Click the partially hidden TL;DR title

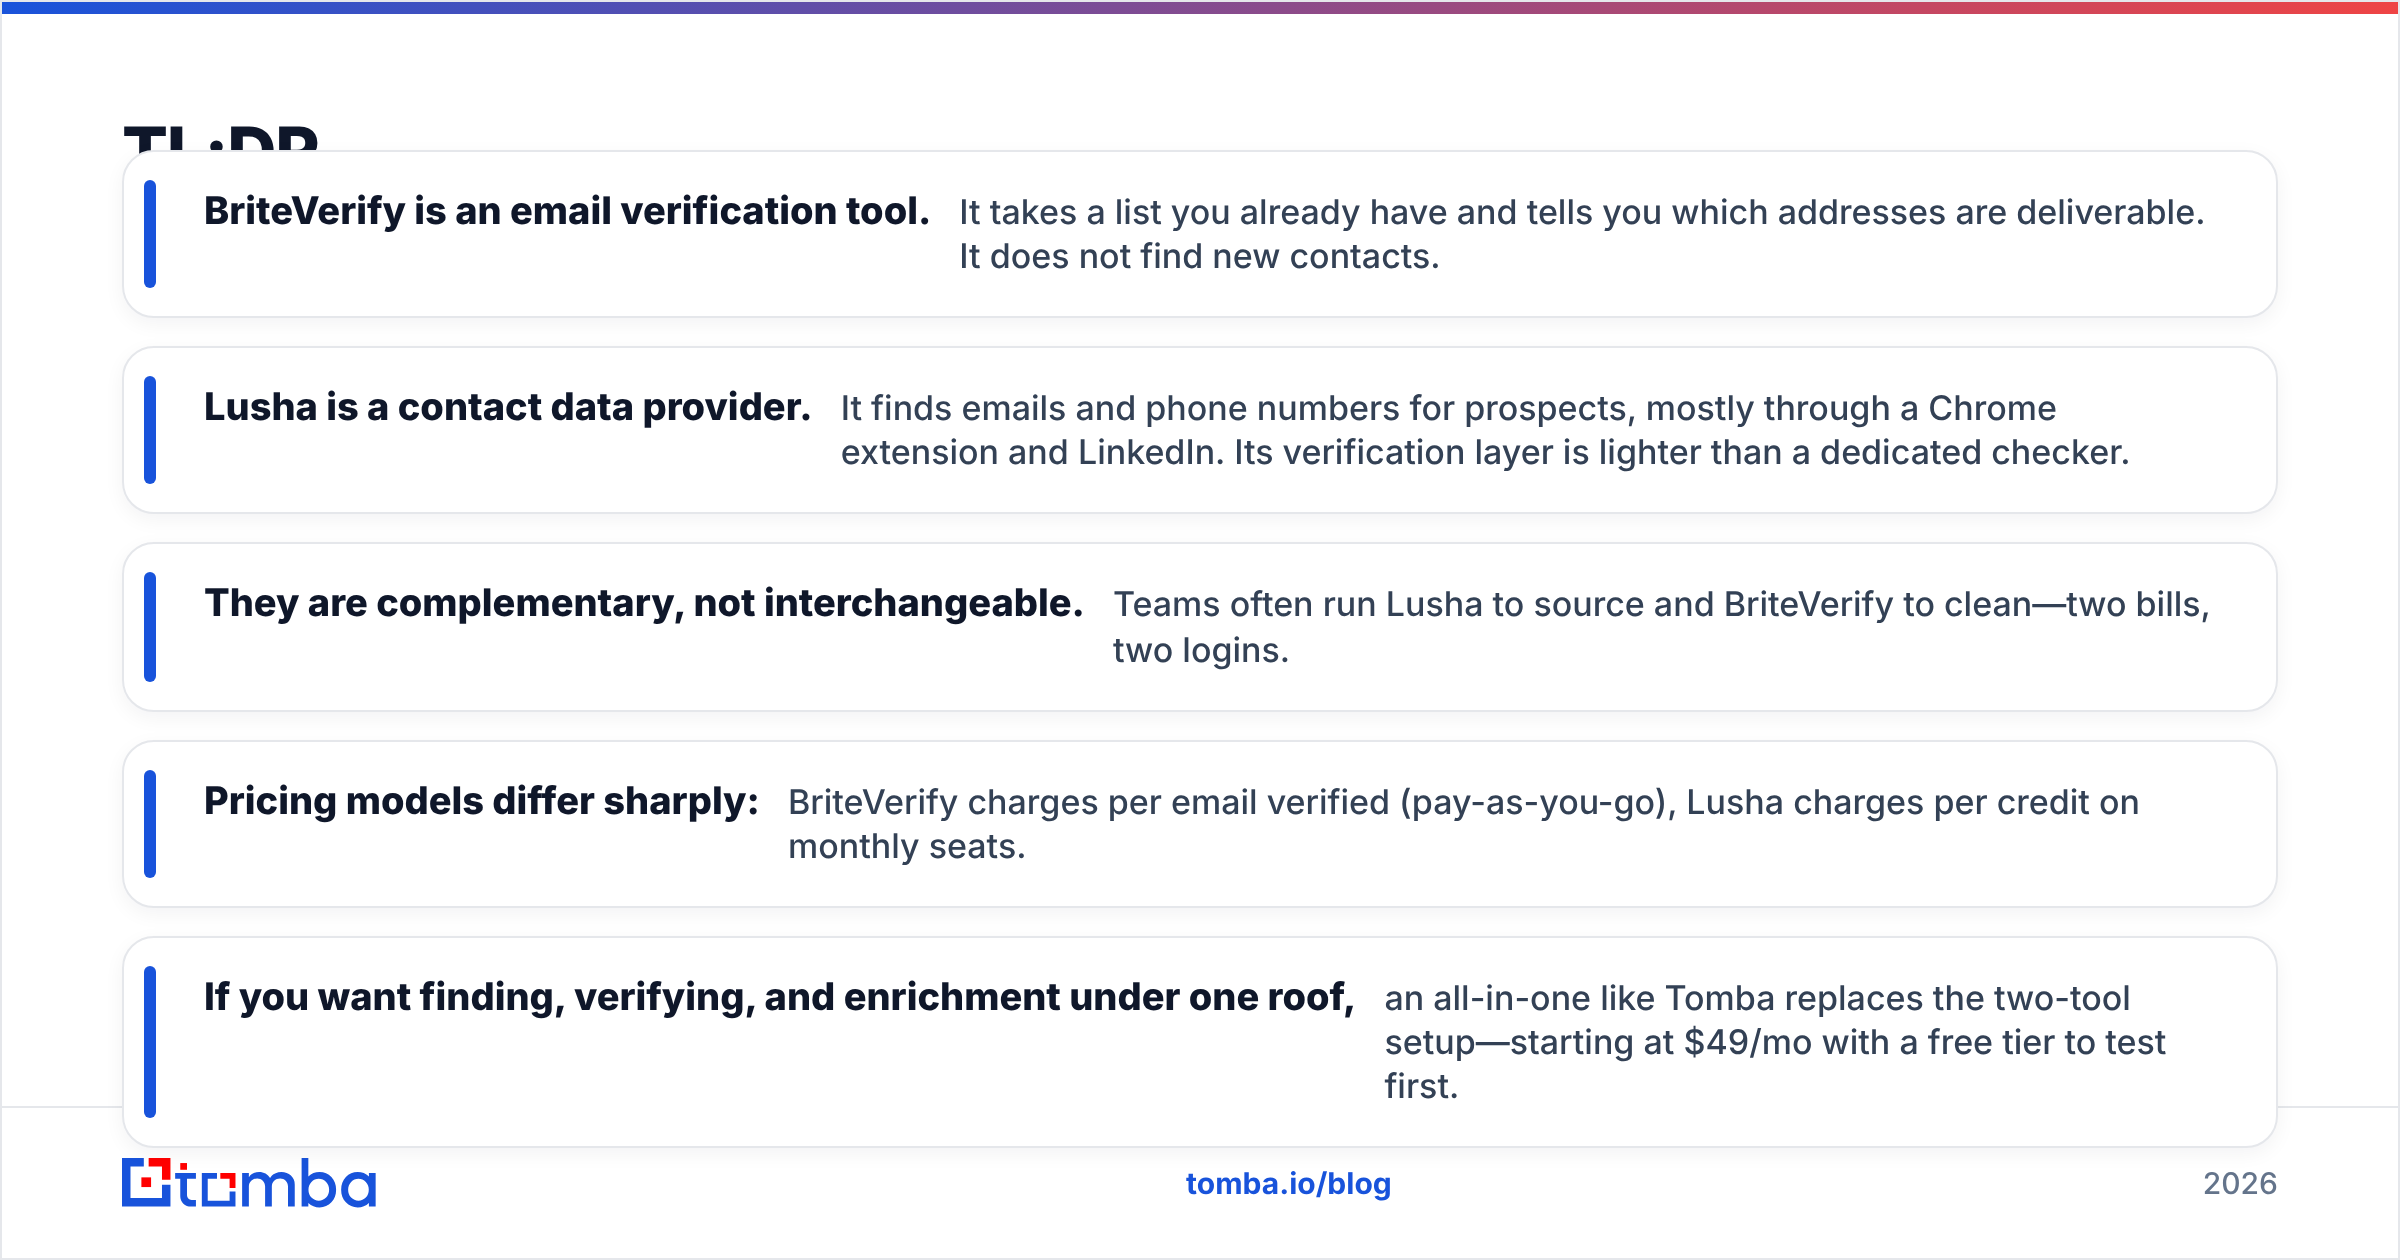pos(221,138)
